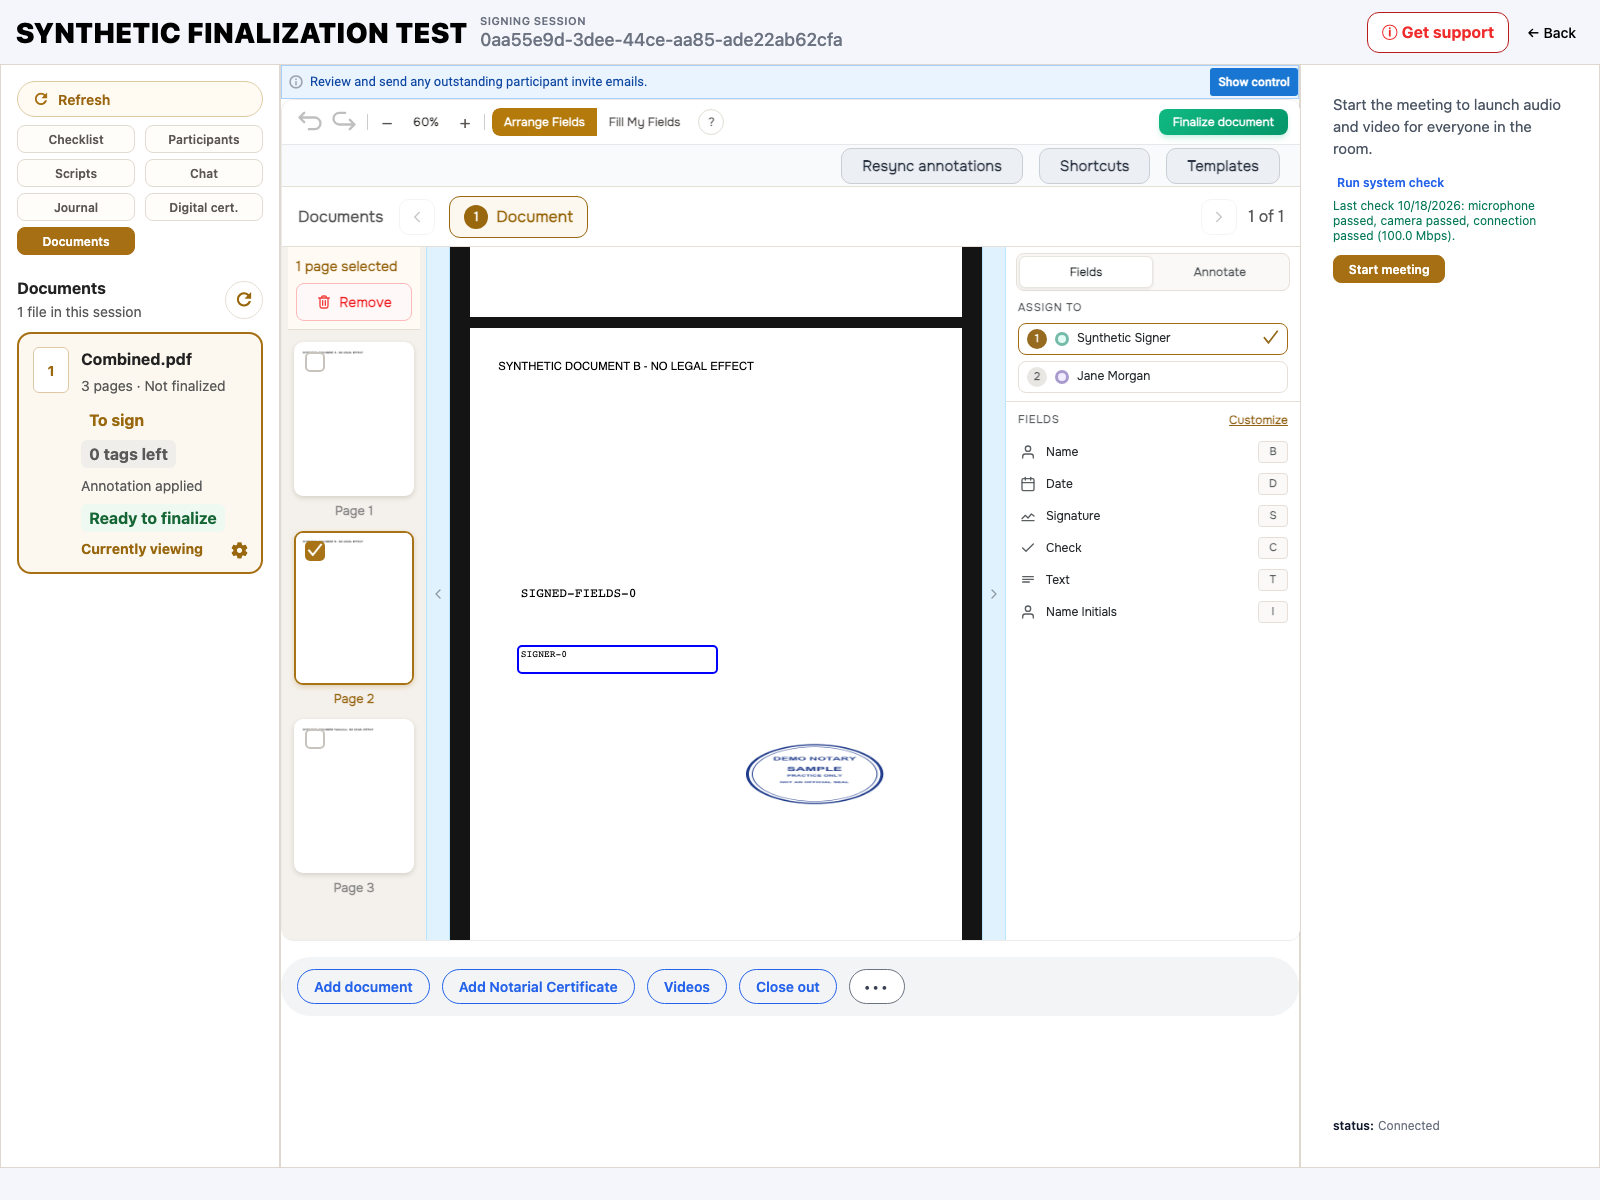Click the Name field person icon
This screenshot has height=1200, width=1600.
pyautogui.click(x=1028, y=452)
